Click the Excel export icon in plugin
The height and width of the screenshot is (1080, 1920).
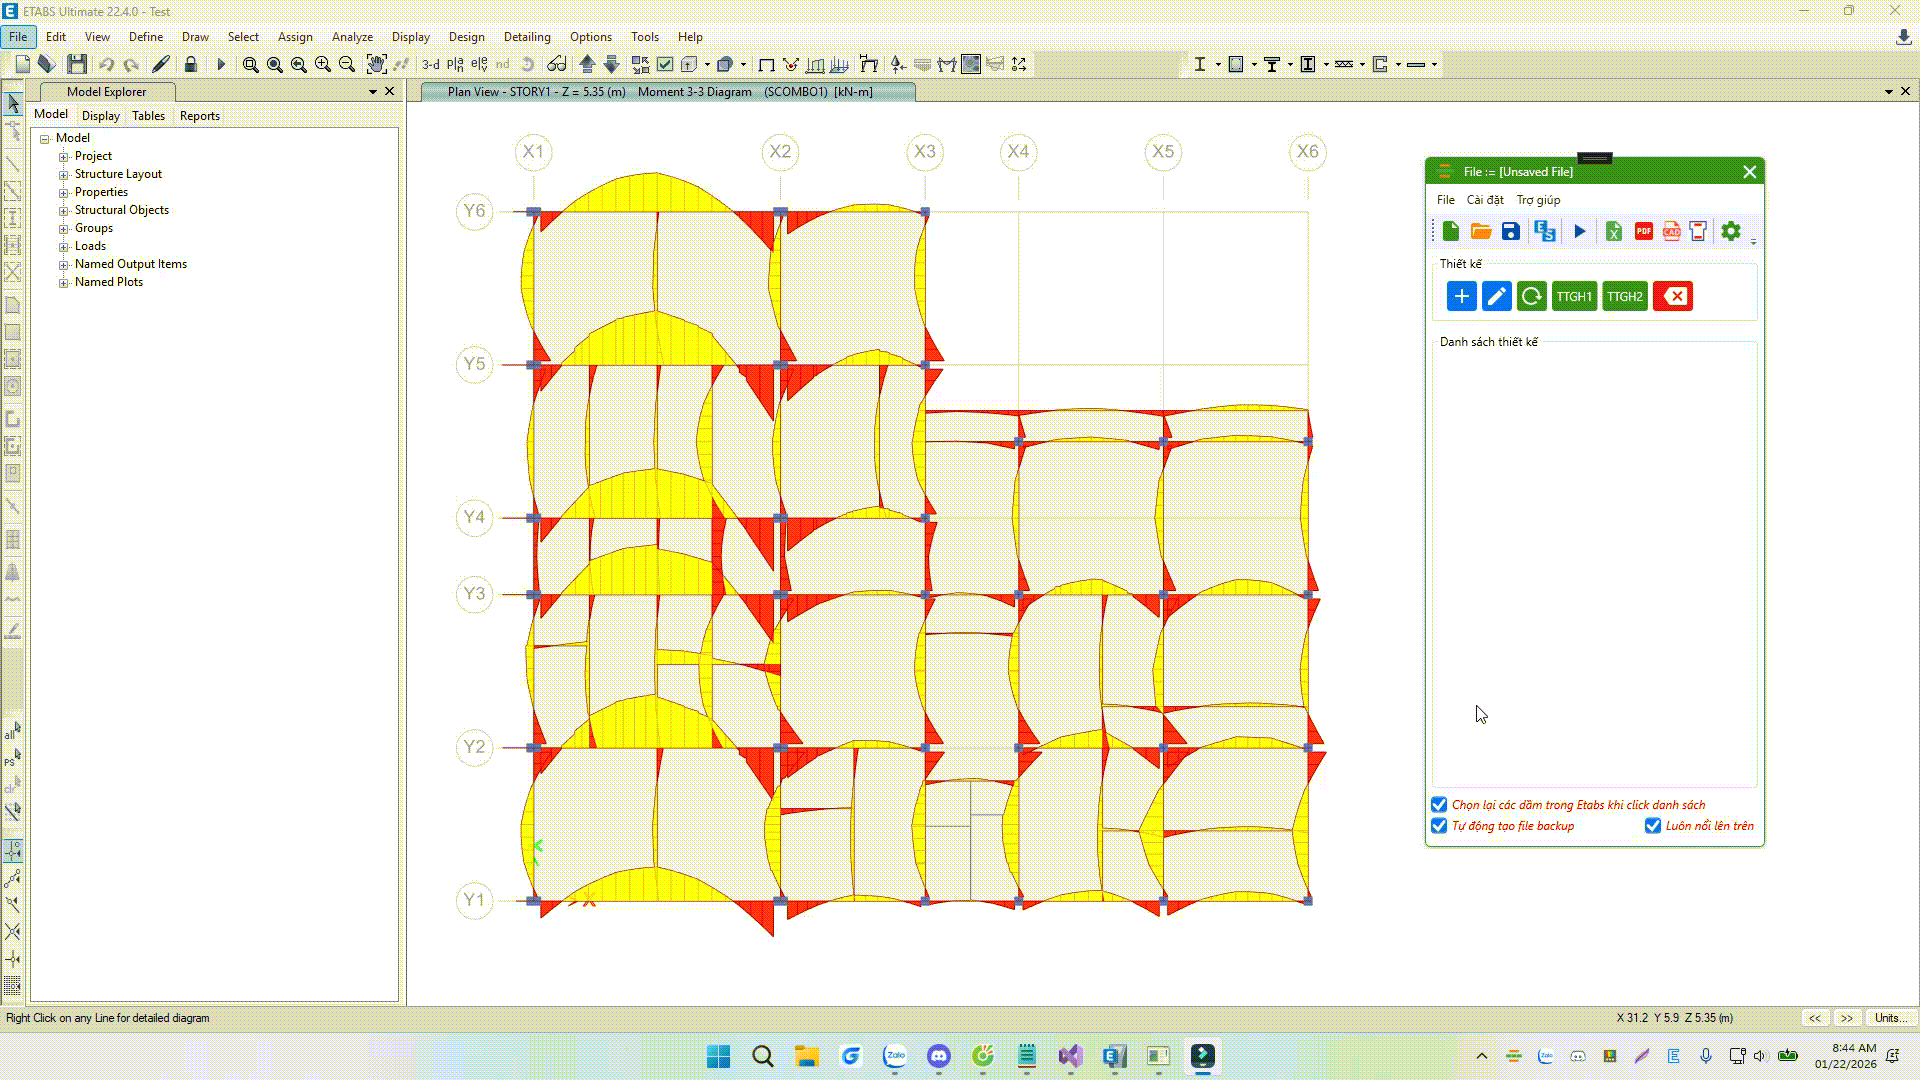(1613, 231)
